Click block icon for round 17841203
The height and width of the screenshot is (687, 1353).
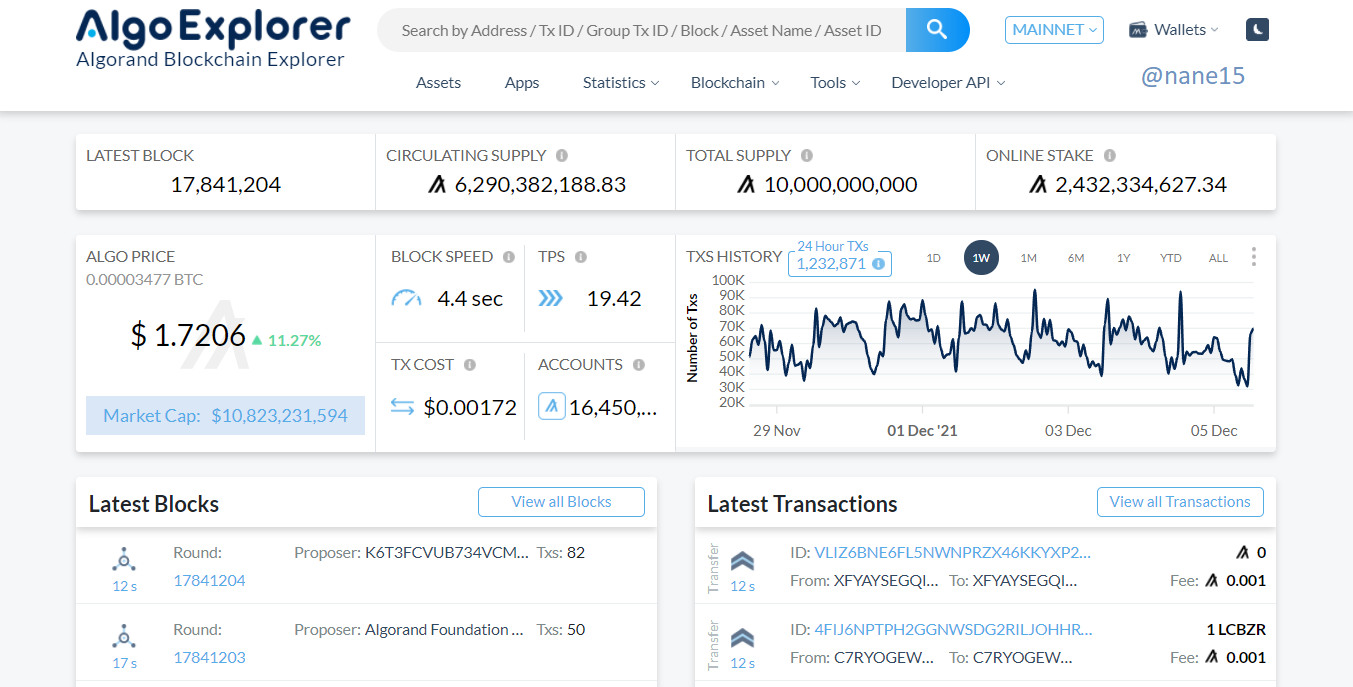coord(124,636)
